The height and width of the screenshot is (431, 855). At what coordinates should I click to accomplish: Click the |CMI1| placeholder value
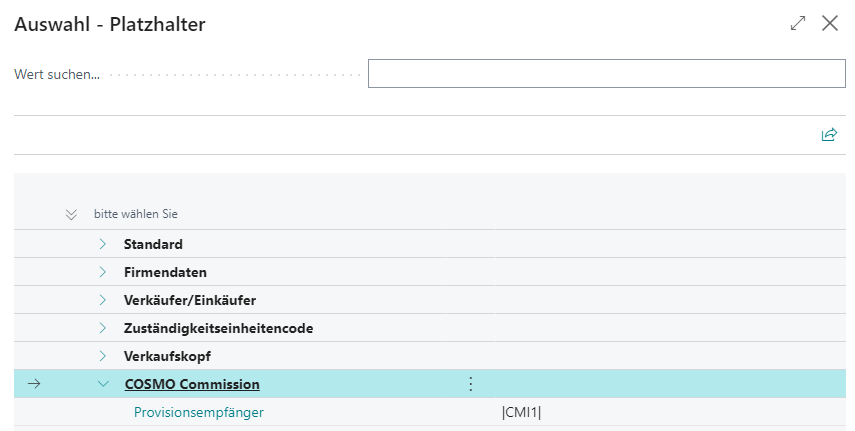click(521, 412)
